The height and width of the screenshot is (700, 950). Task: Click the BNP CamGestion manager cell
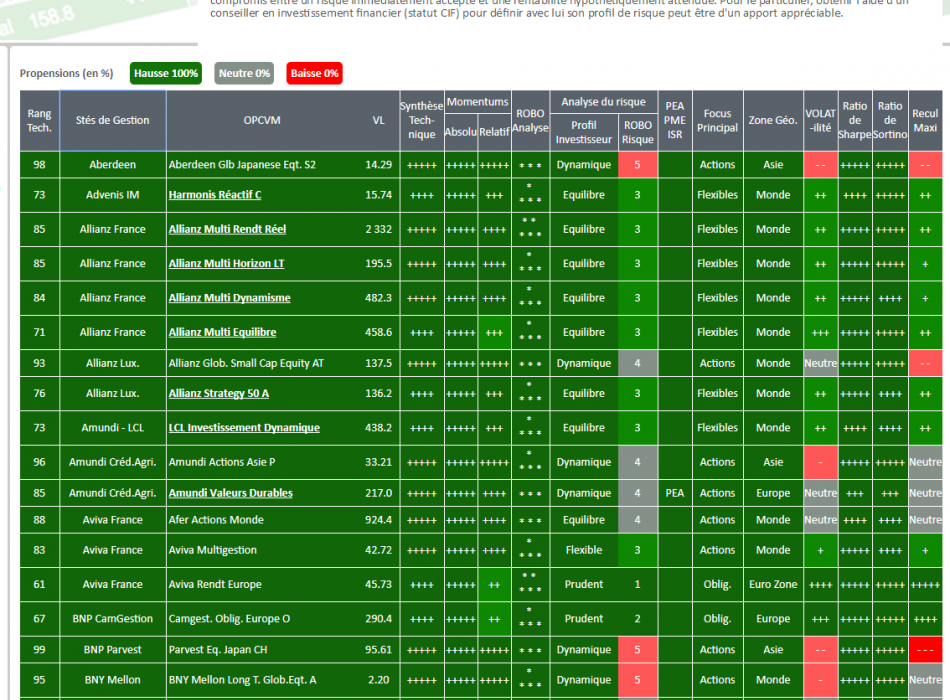(113, 619)
